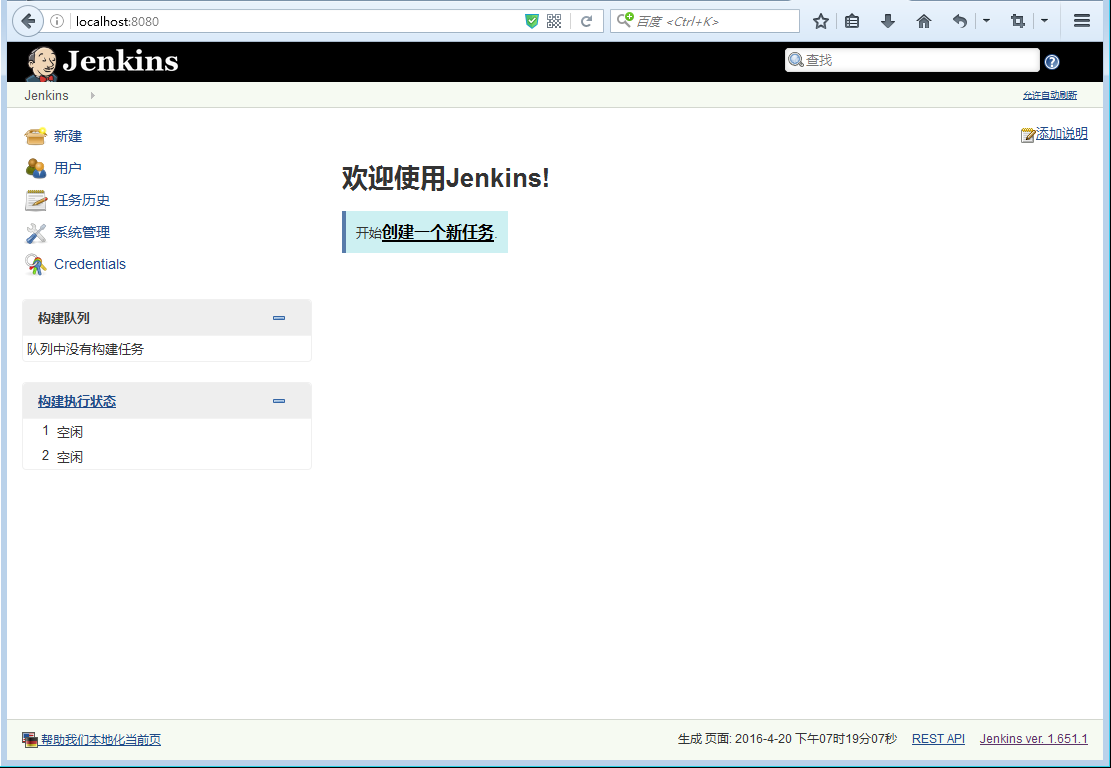This screenshot has height=768, width=1111.
Task: Click the 系统管理 tools icon
Action: tap(35, 232)
